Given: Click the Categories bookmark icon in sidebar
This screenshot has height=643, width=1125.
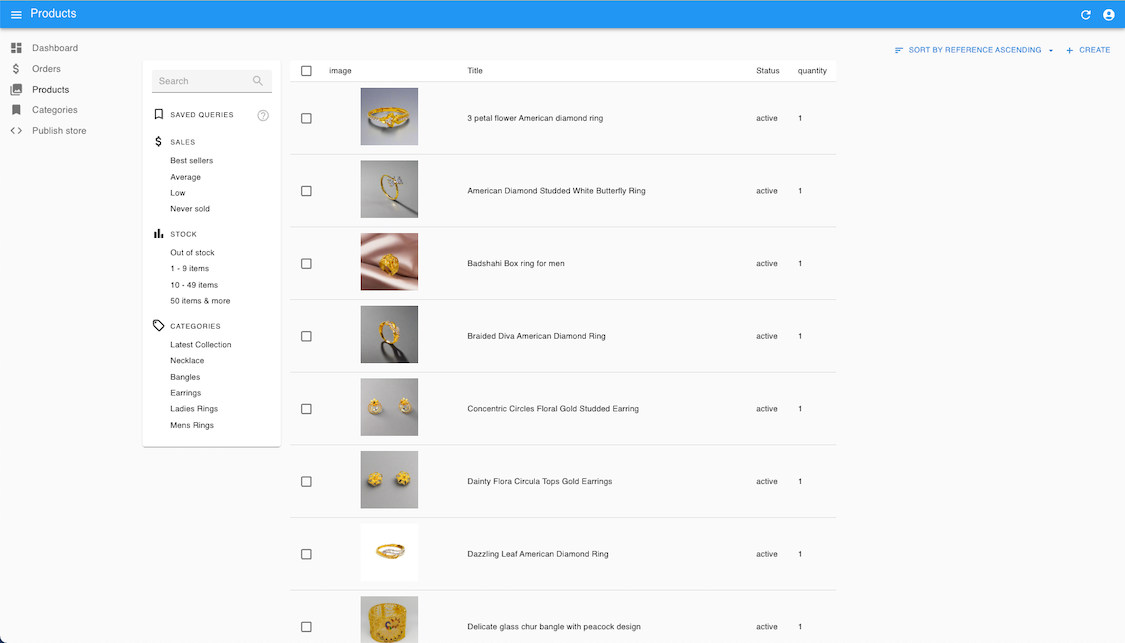Looking at the screenshot, I should point(16,110).
